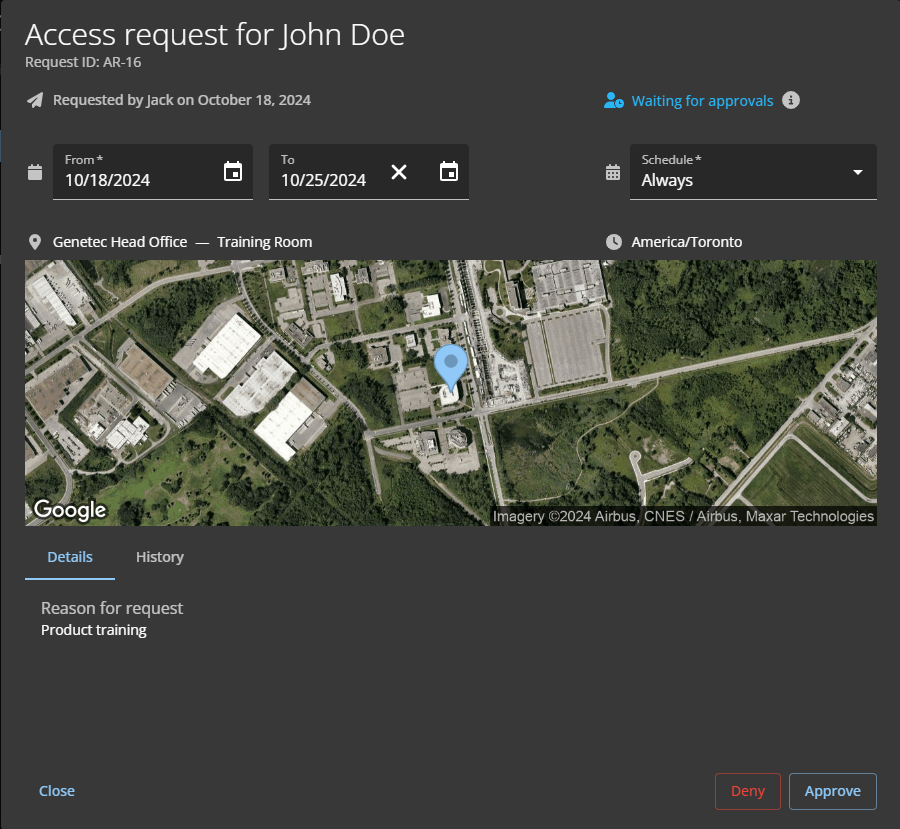This screenshot has width=900, height=829.
Task: Select the 'Always' schedule value
Action: (x=667, y=180)
